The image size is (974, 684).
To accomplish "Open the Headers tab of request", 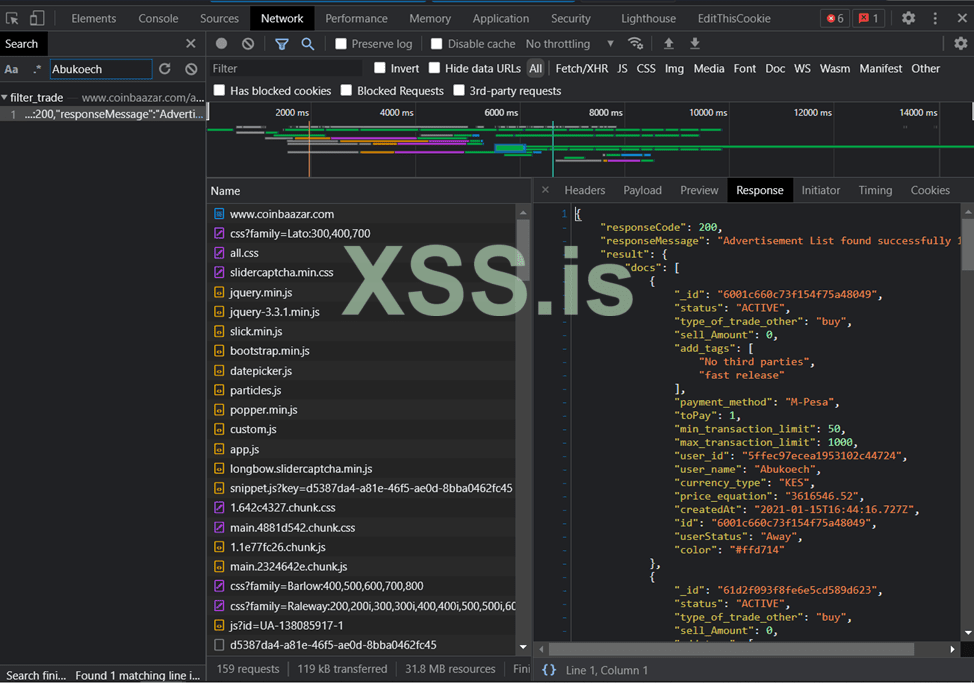I will point(584,190).
